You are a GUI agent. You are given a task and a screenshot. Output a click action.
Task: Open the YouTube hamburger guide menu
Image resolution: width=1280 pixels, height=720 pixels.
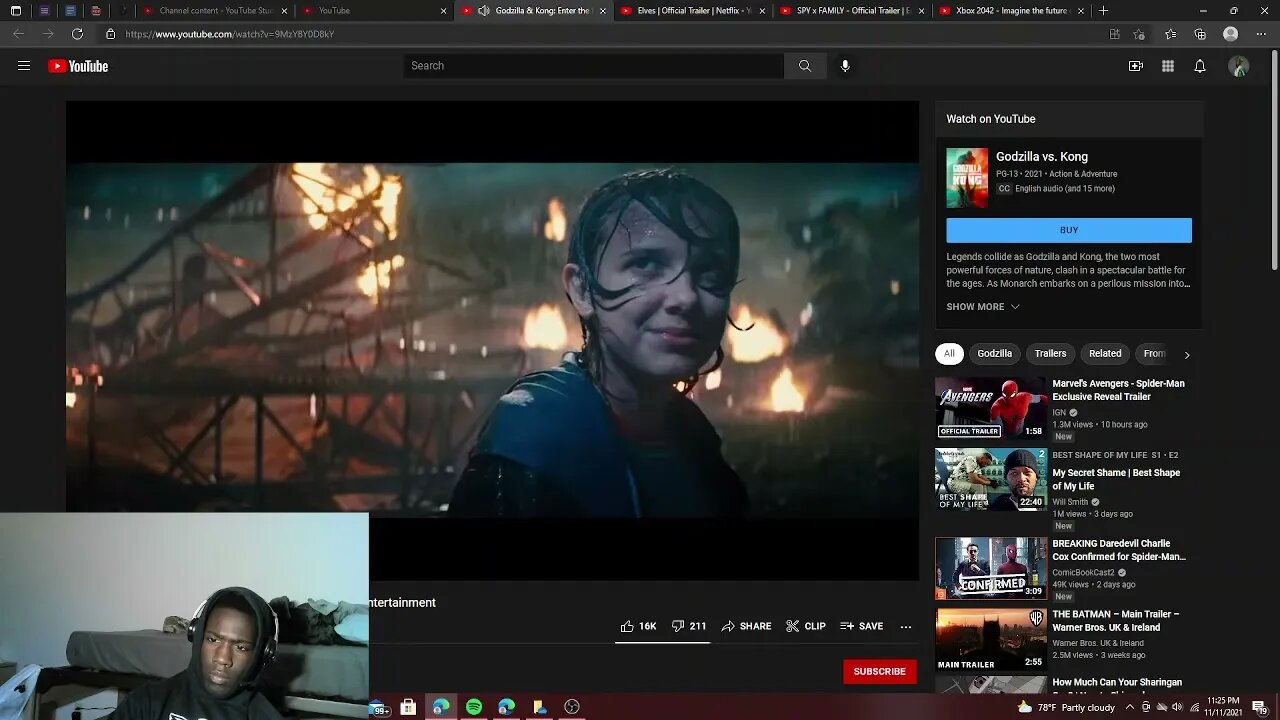click(24, 66)
